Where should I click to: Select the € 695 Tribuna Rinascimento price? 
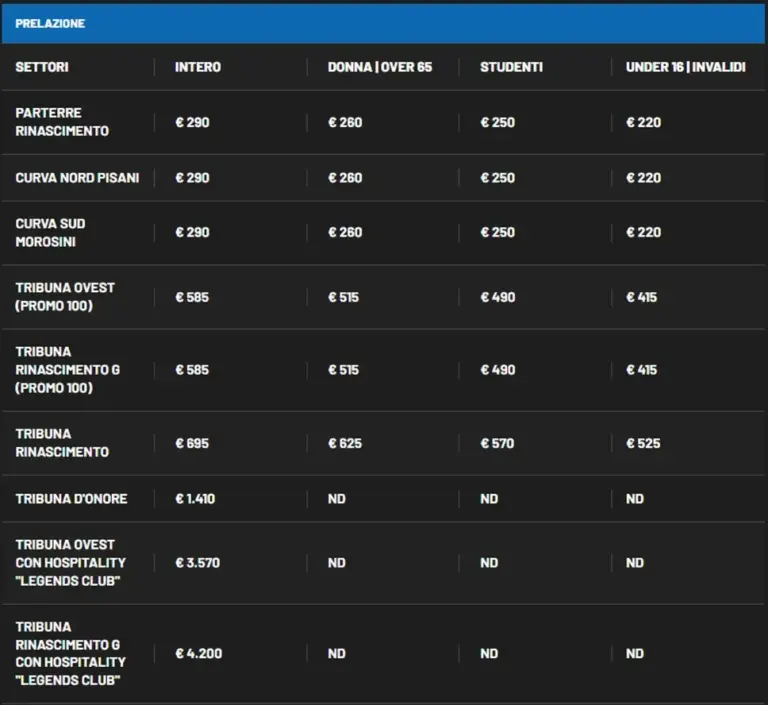[x=192, y=443]
